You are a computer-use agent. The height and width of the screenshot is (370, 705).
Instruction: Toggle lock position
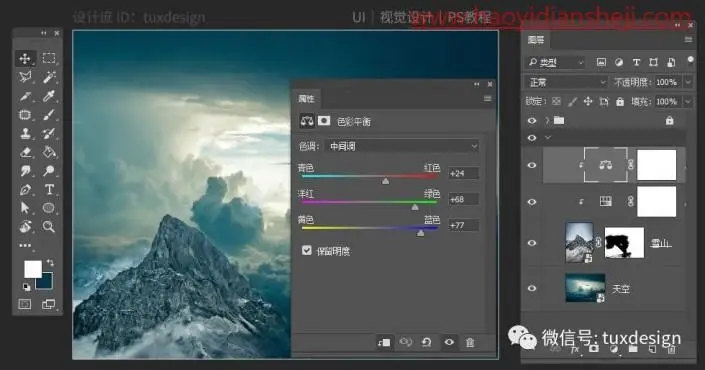(x=588, y=102)
